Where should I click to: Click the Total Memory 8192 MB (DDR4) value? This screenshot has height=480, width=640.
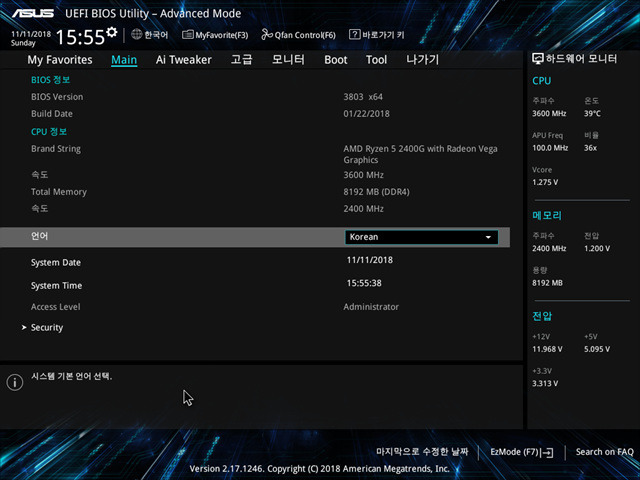(x=376, y=192)
